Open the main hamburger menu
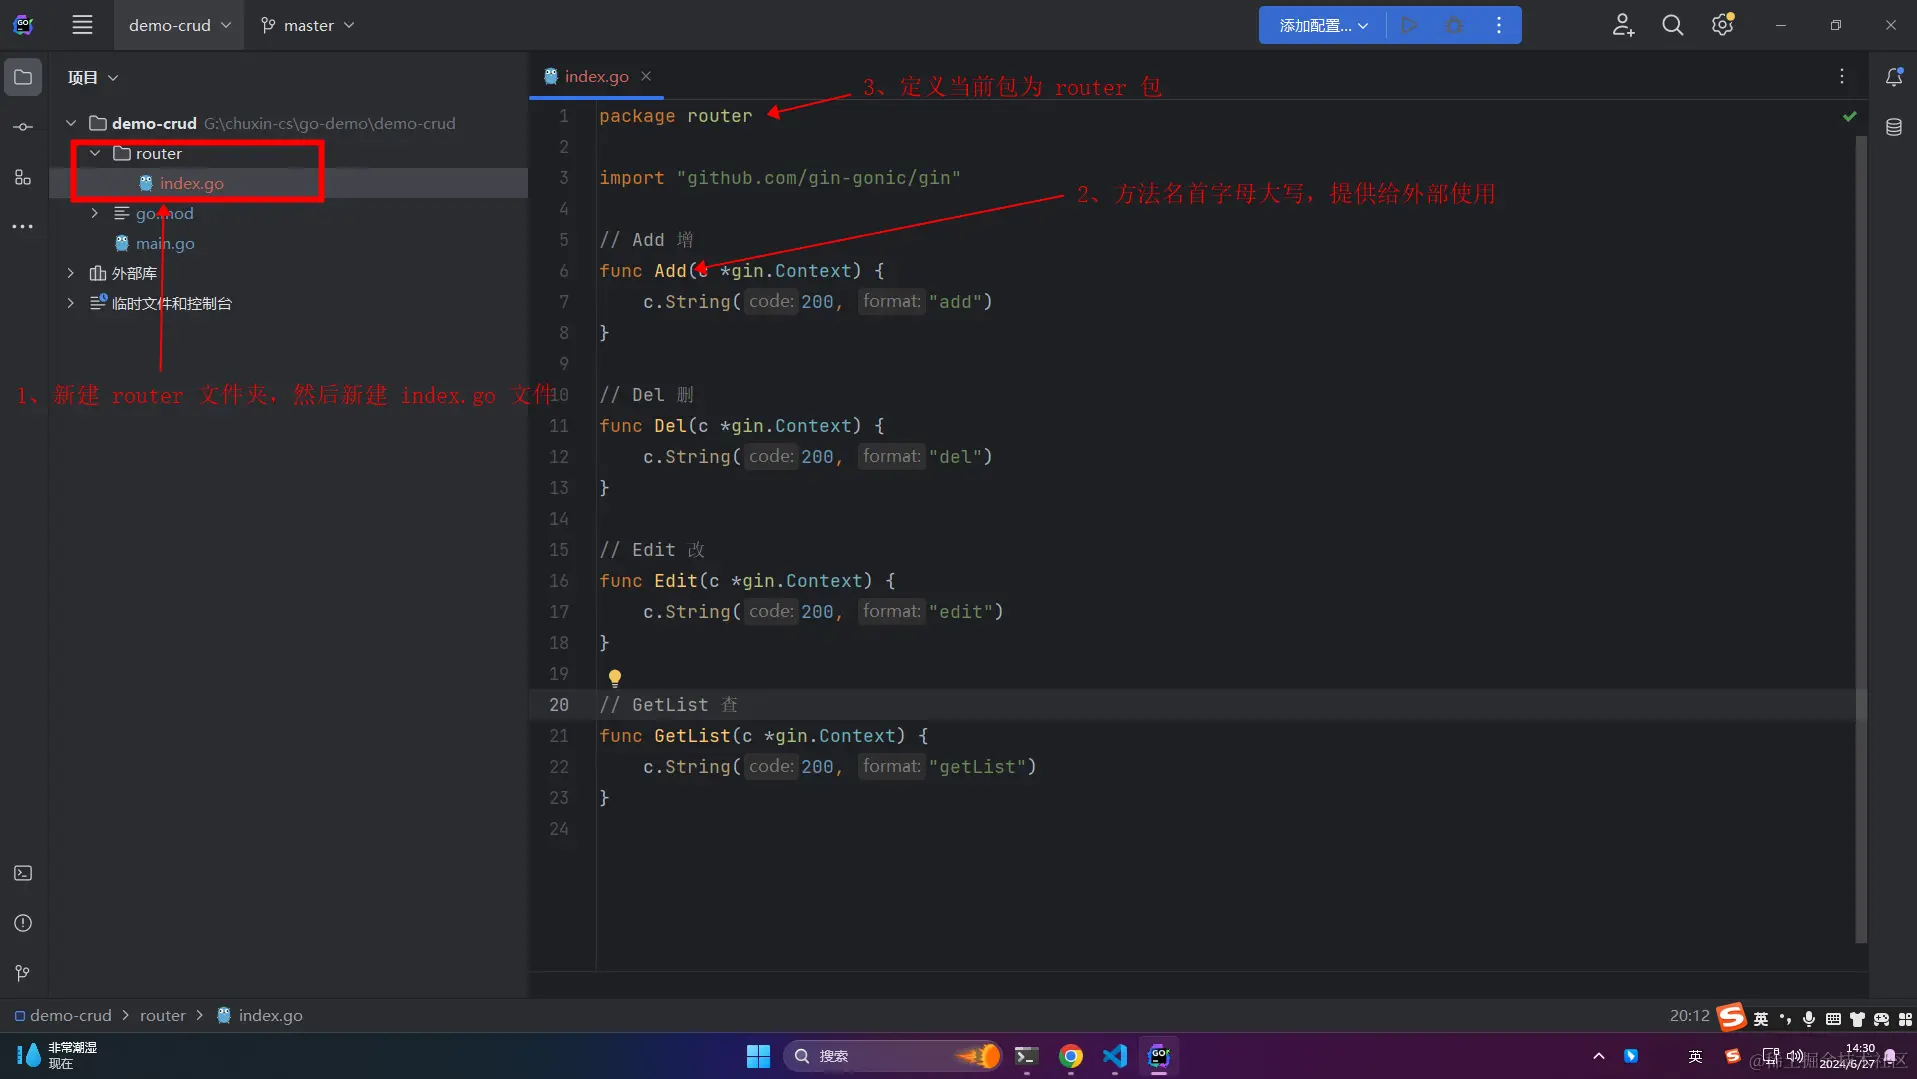Viewport: 1917px width, 1079px height. [82, 25]
